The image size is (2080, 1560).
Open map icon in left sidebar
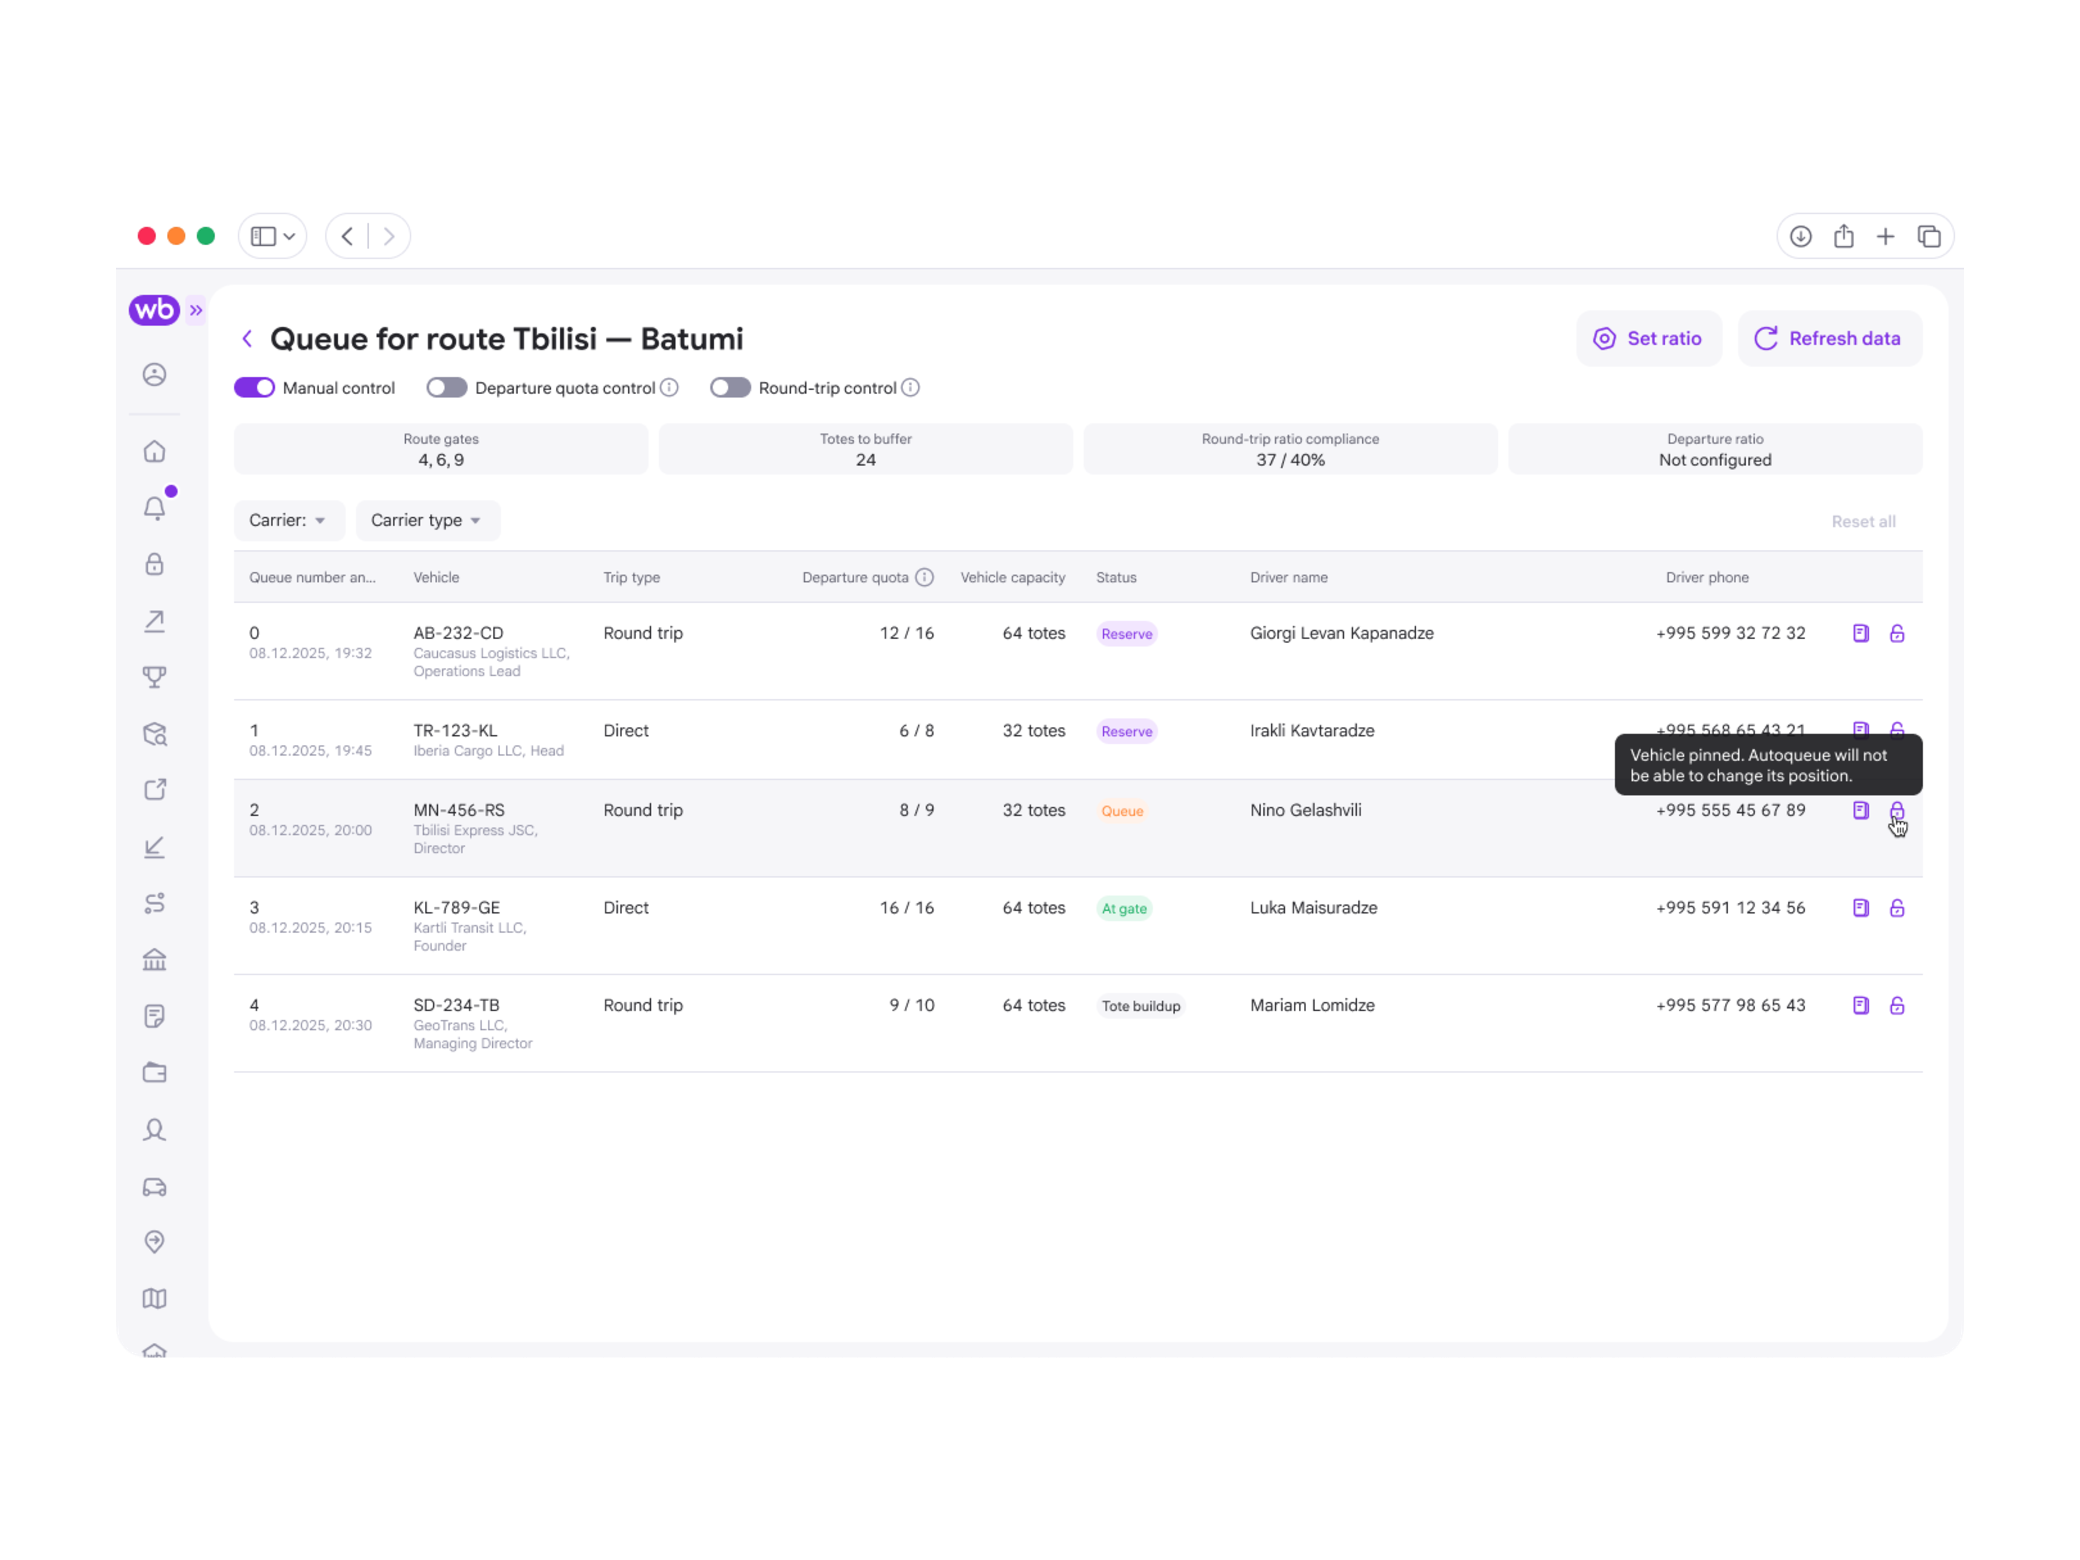154,1299
